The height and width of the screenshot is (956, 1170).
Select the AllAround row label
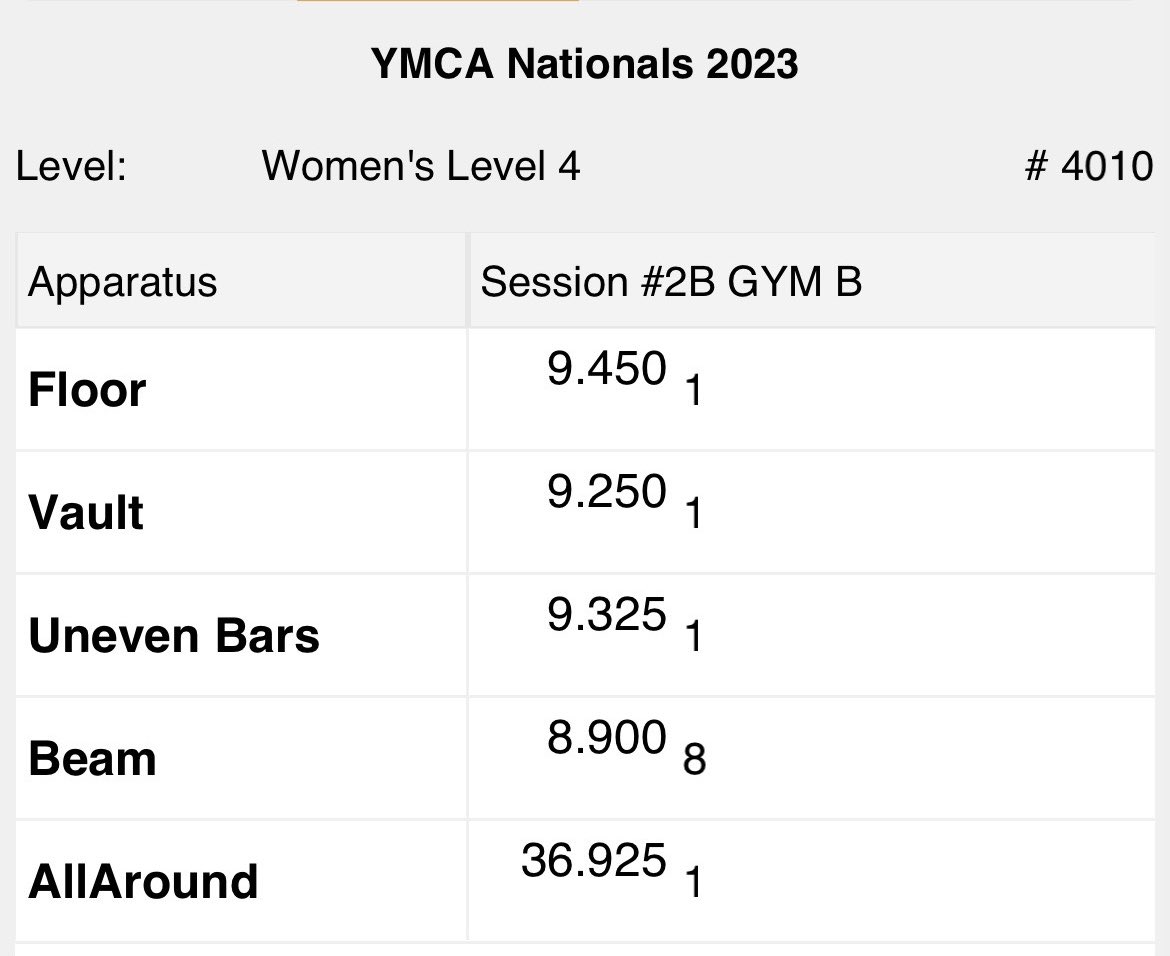coord(143,881)
